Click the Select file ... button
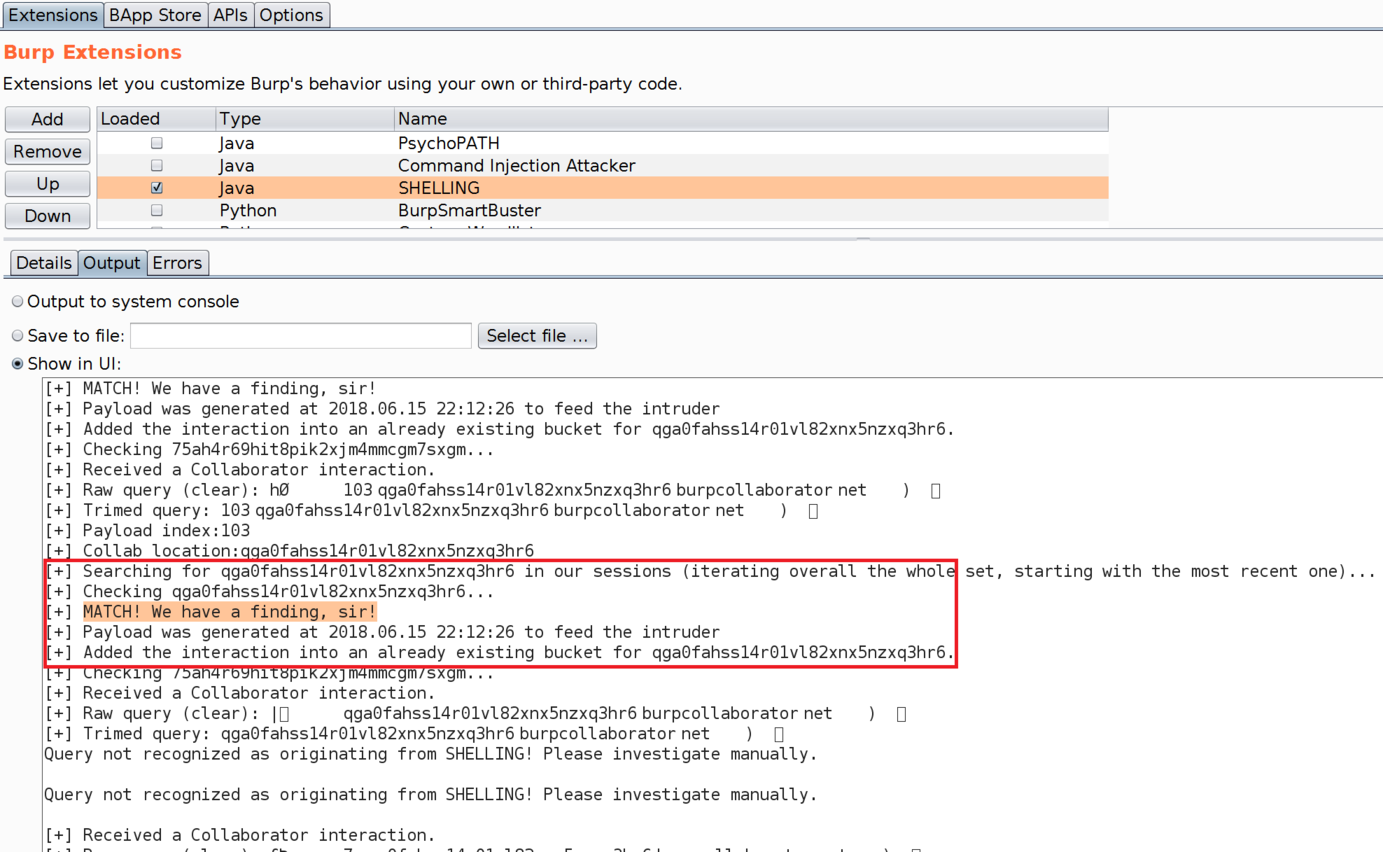This screenshot has height=852, width=1383. (537, 336)
